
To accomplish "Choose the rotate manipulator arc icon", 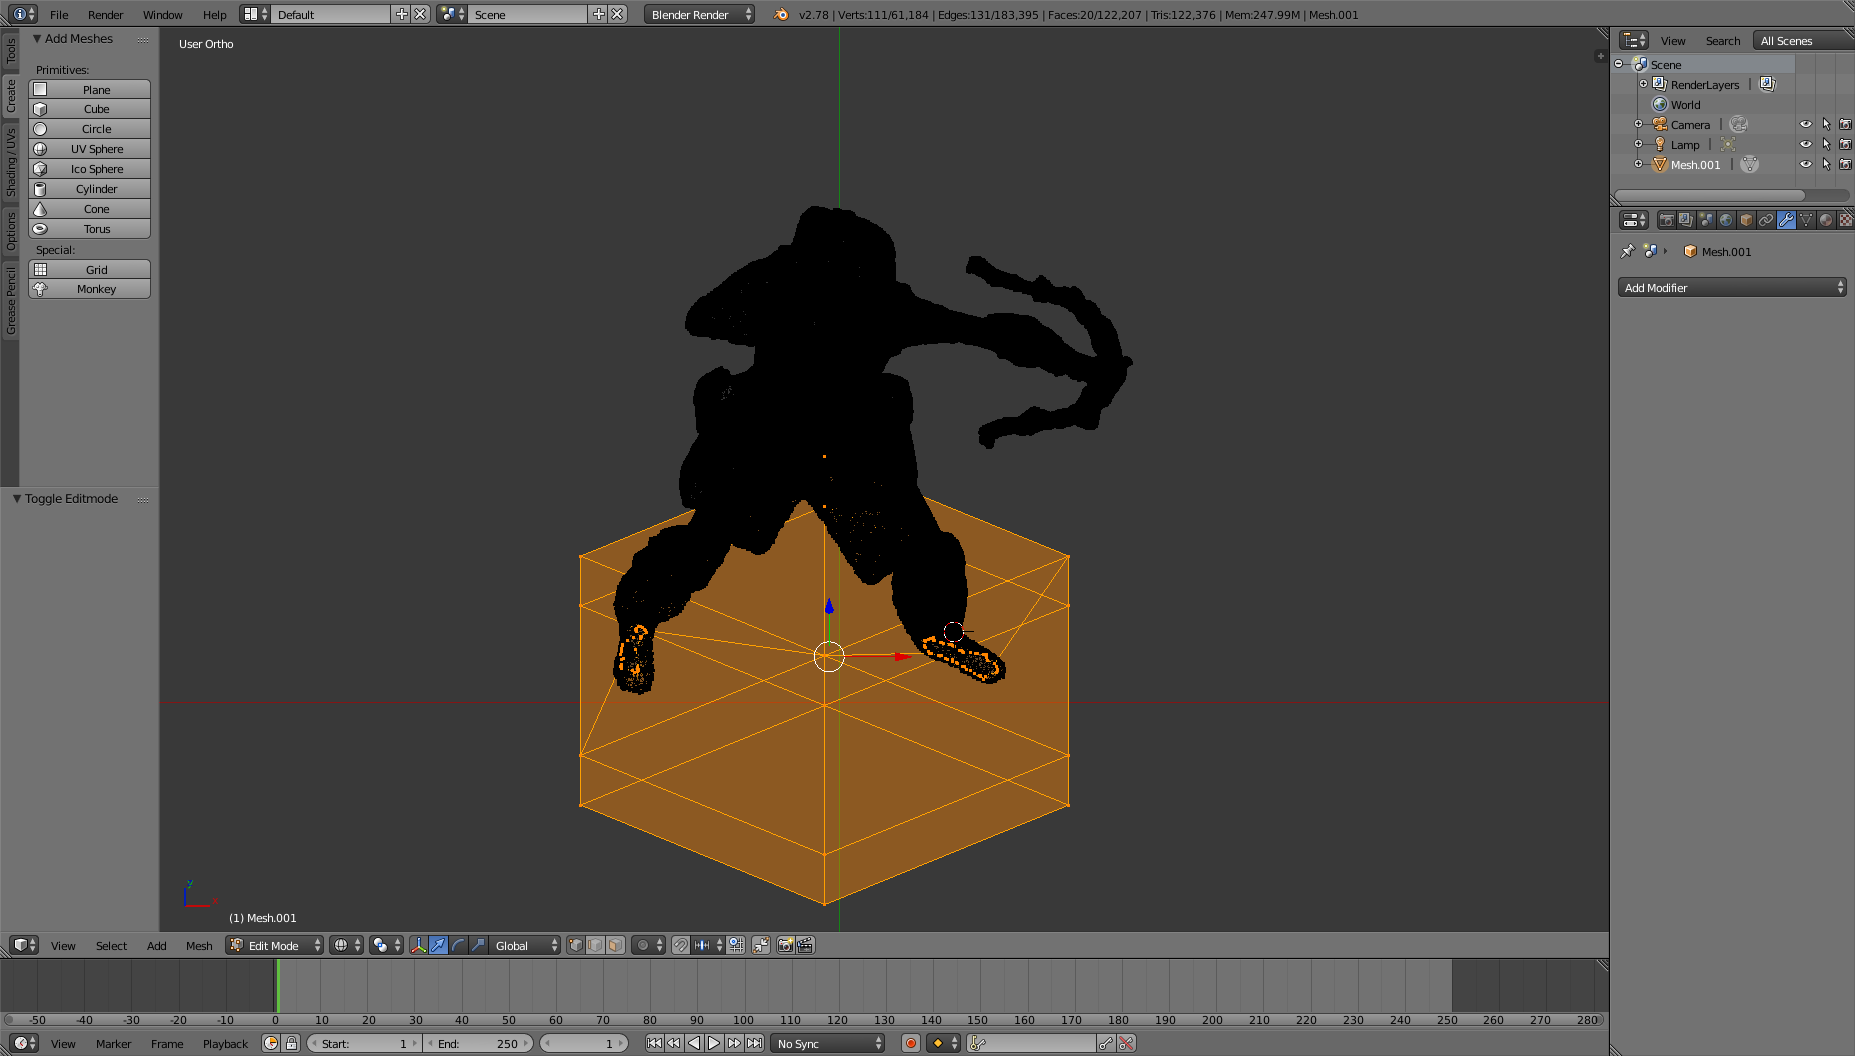I will click(458, 945).
